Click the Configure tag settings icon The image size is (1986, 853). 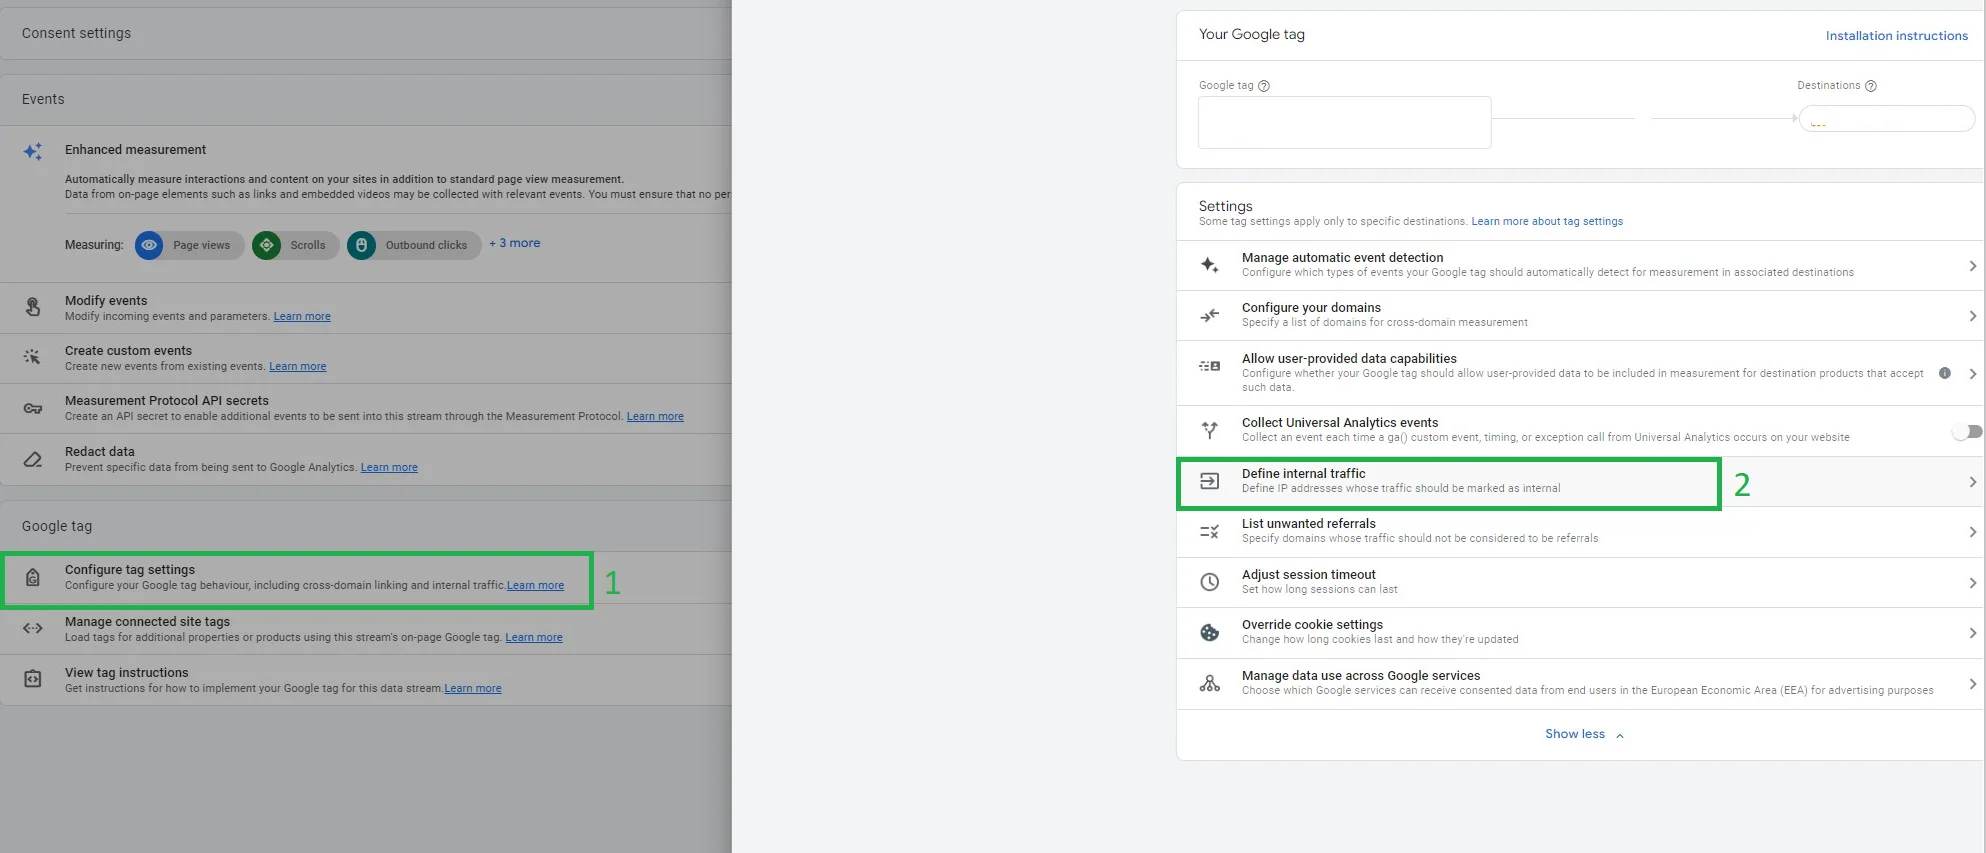33,577
